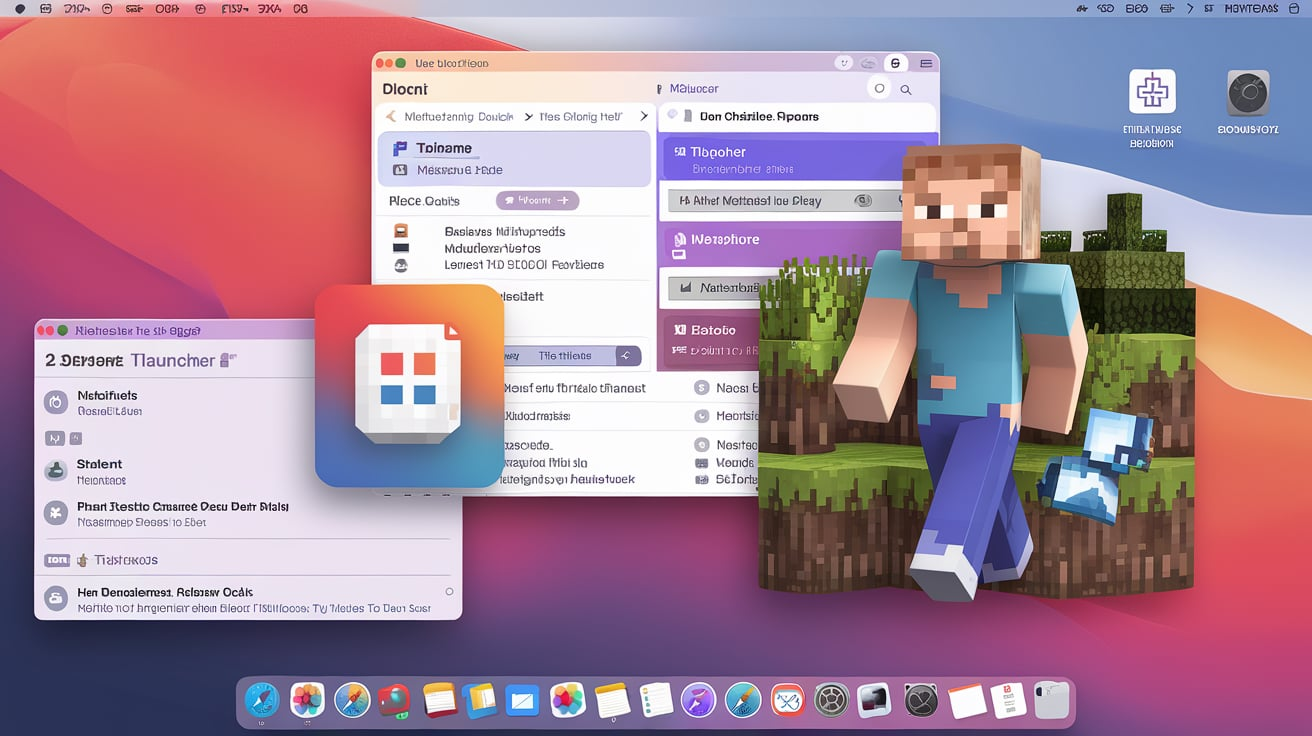The image size is (1312, 736).
Task: Click the circle button beside the search magnifier
Action: coord(879,88)
